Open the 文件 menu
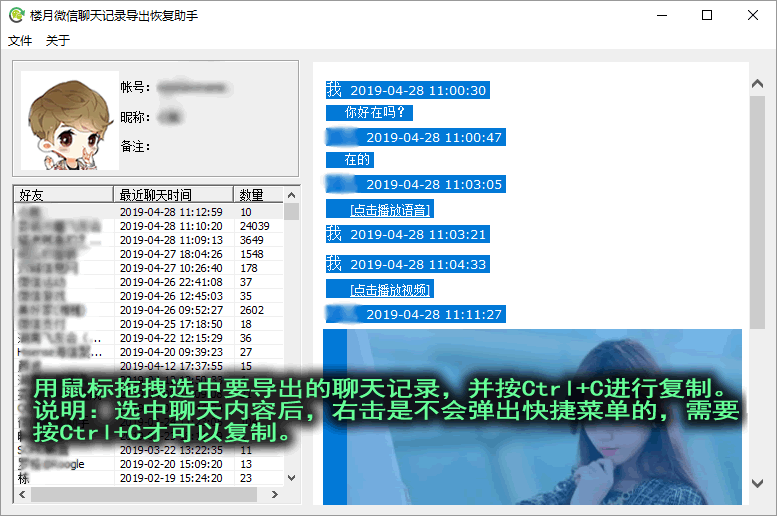 pos(20,41)
